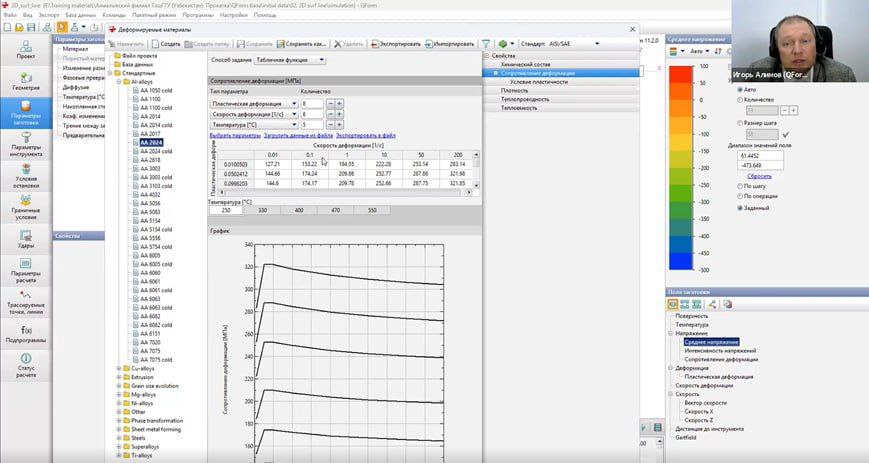Open the Проект sidebar section

26,47
